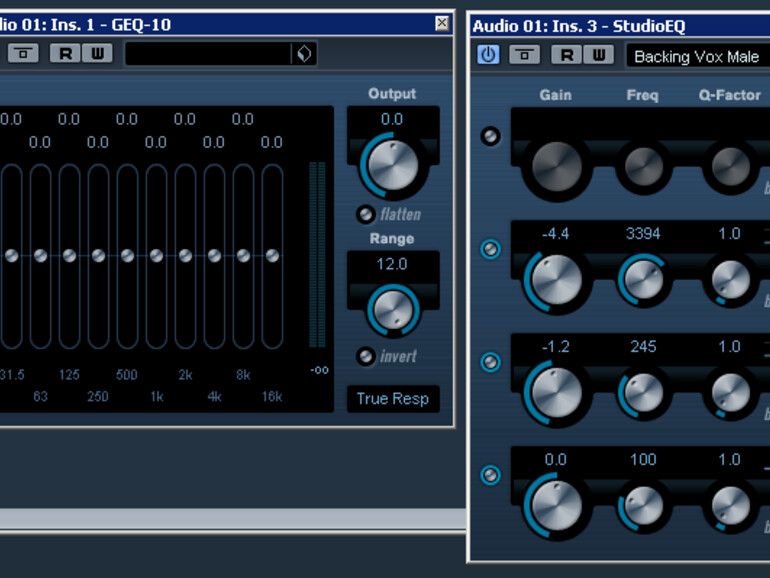
Task: Click the 3394 frequency value
Action: pyautogui.click(x=643, y=234)
